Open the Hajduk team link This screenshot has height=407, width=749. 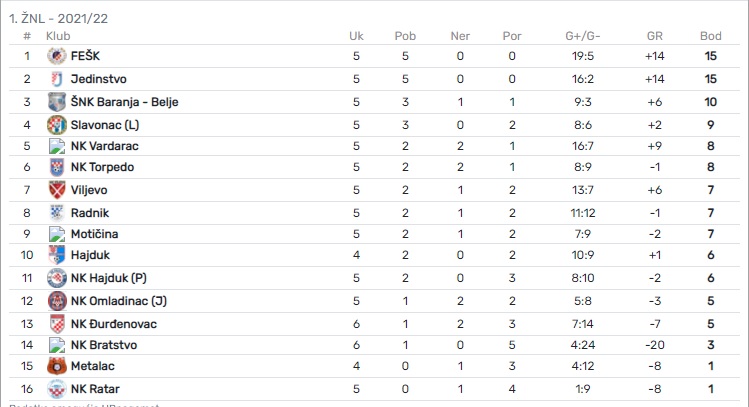click(90, 256)
